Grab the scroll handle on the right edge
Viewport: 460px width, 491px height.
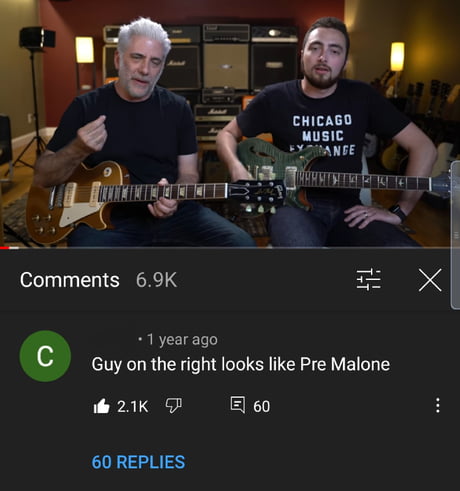[455, 235]
